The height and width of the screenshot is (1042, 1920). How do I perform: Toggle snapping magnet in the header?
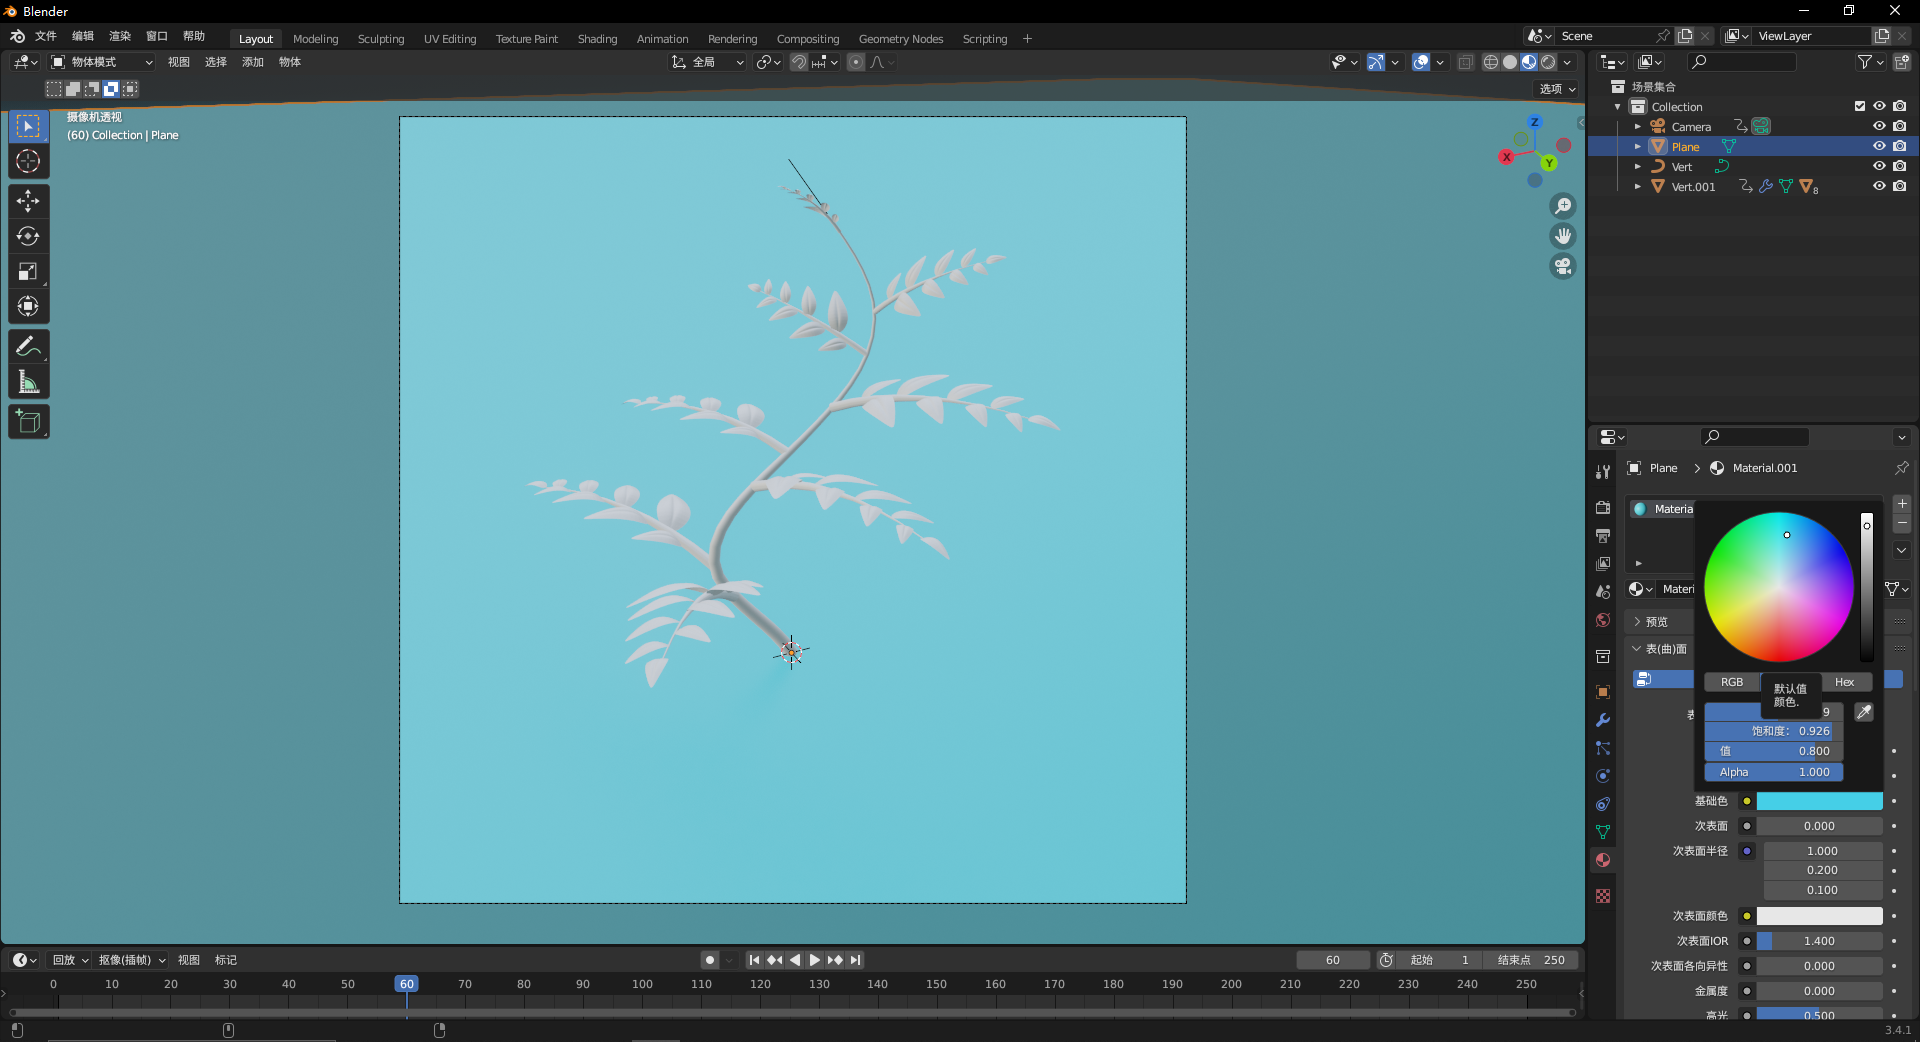tap(799, 62)
